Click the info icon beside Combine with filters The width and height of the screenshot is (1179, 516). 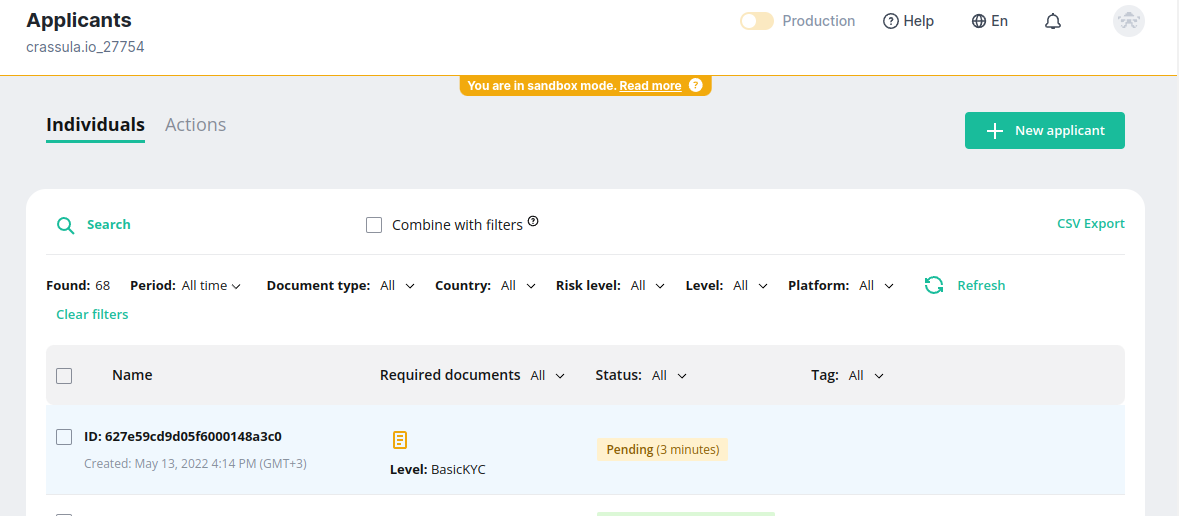pos(533,222)
